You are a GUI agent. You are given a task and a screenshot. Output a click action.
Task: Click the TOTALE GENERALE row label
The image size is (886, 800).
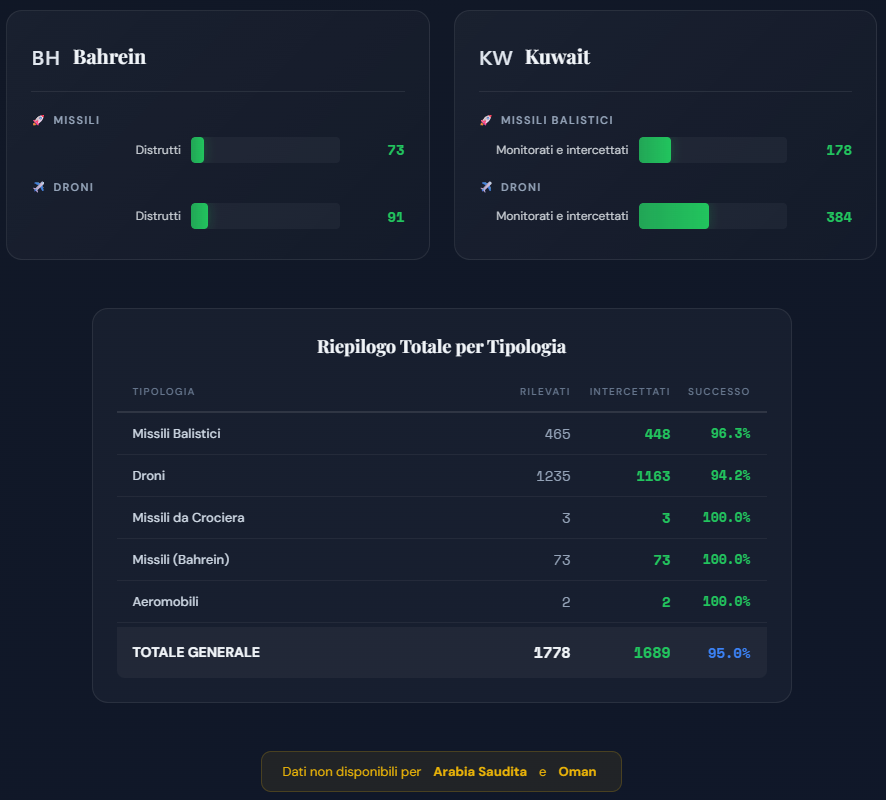pyautogui.click(x=196, y=652)
